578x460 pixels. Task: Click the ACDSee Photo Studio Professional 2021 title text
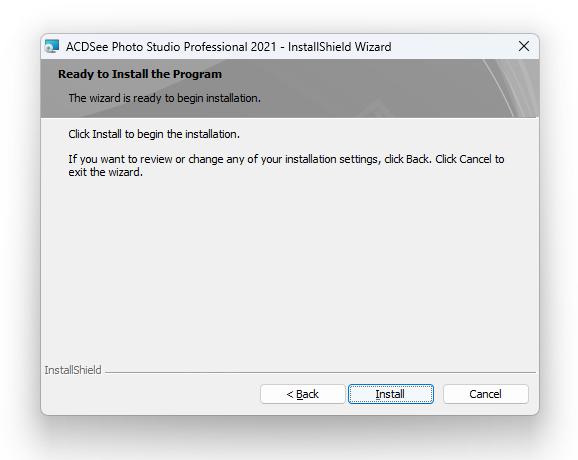[171, 47]
